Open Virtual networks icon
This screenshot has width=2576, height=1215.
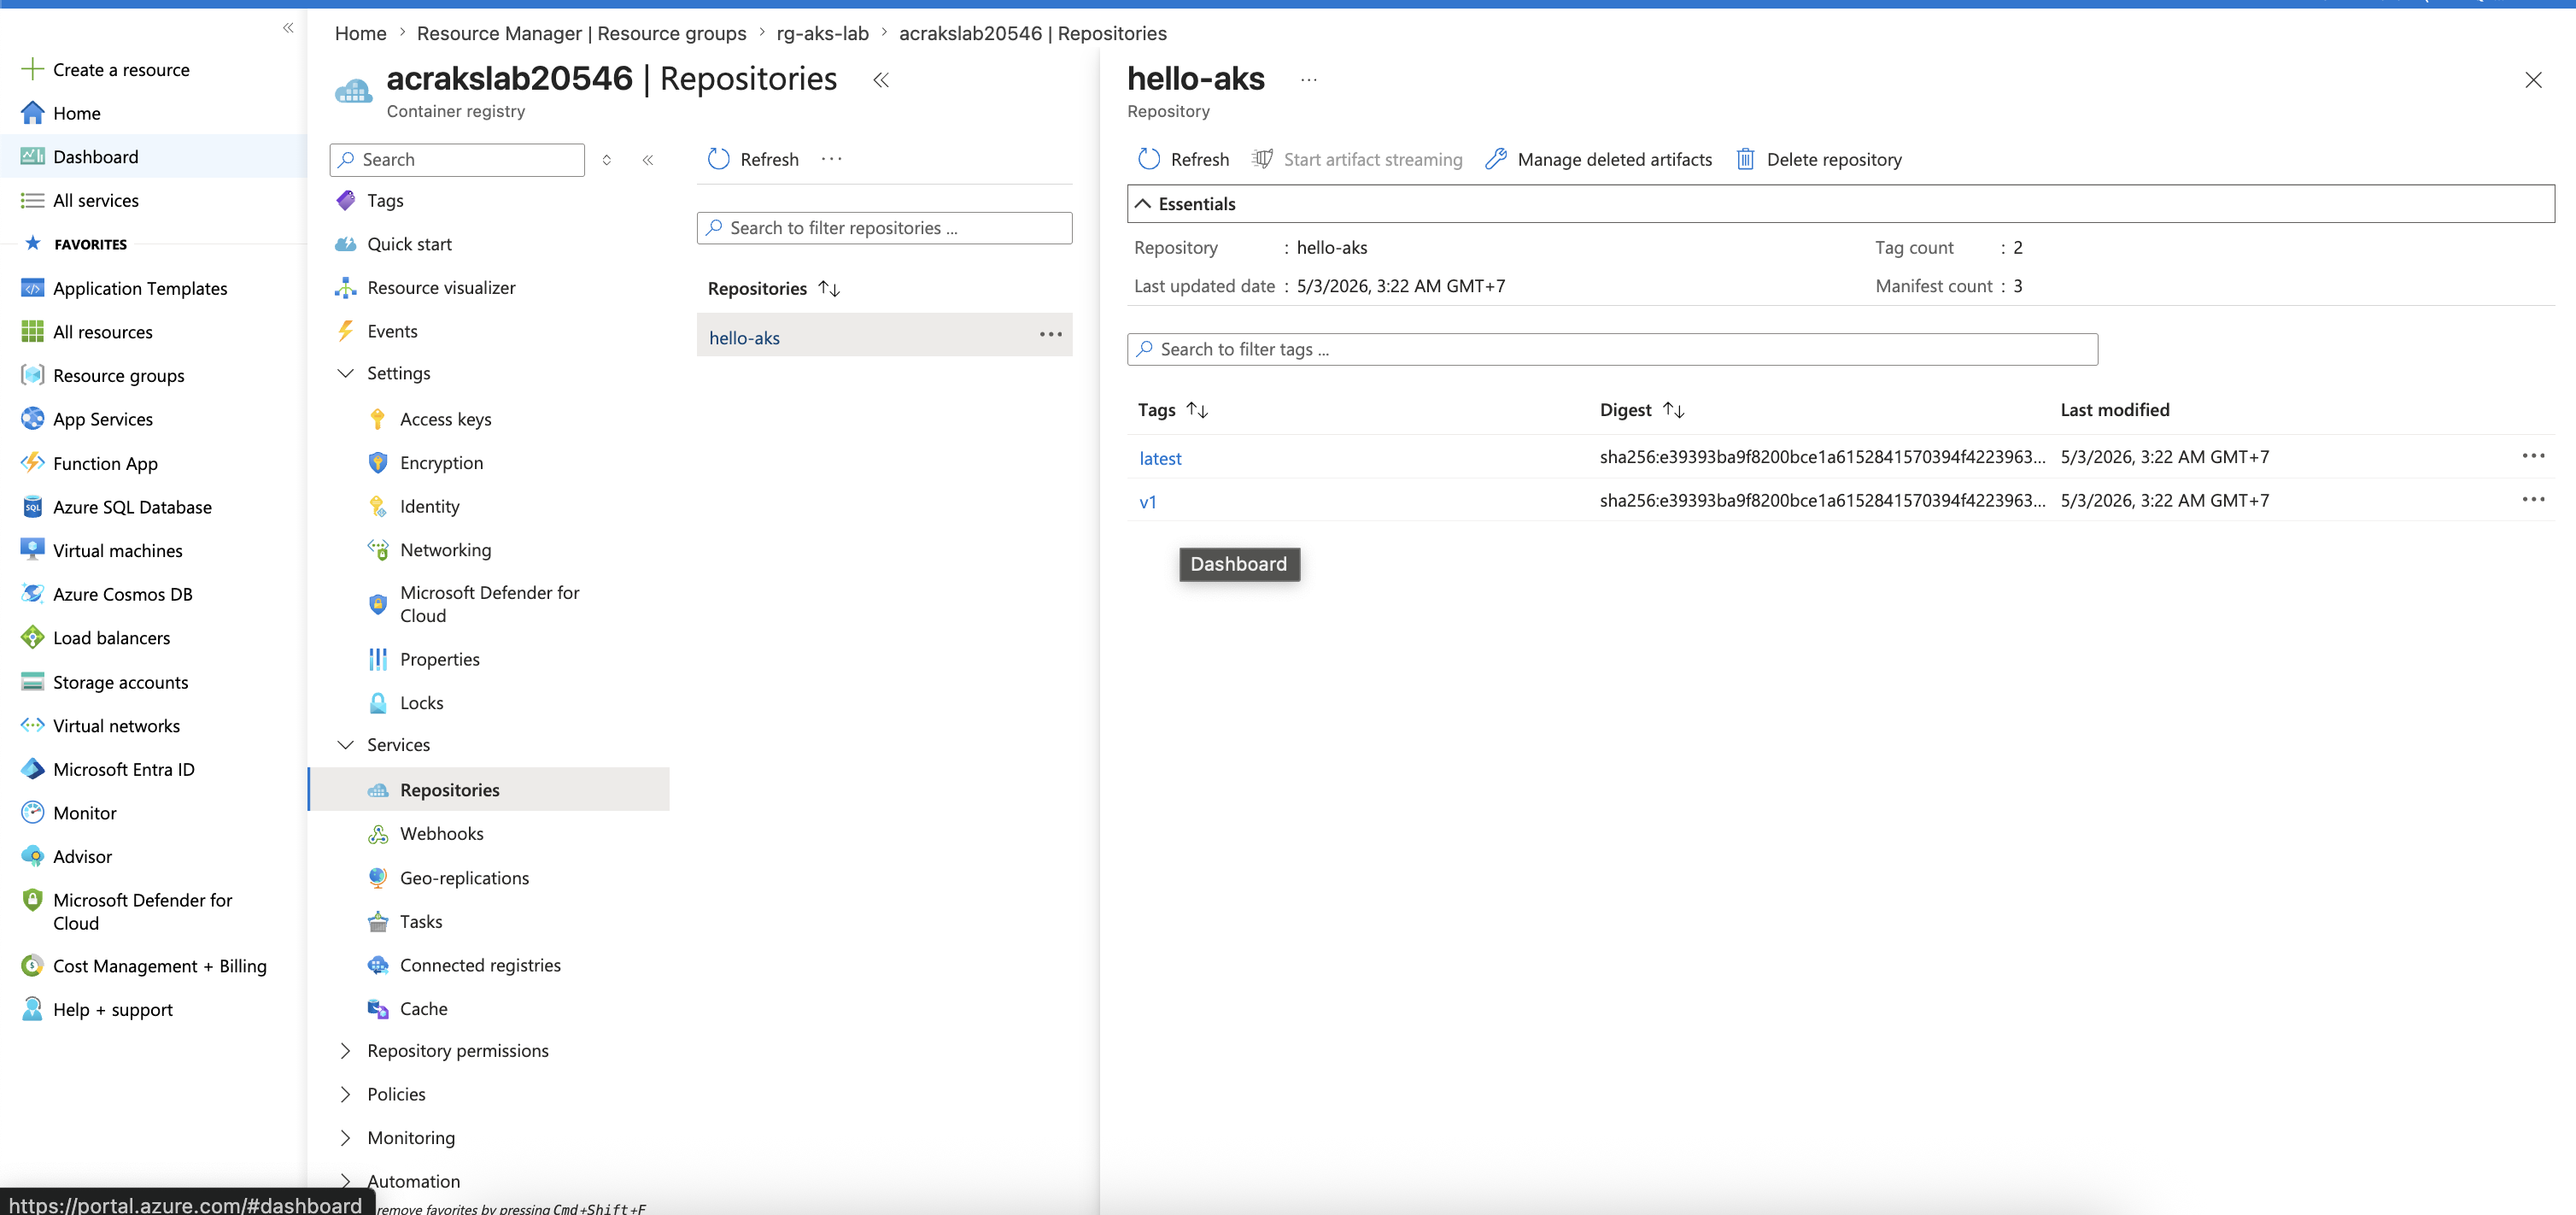[x=32, y=725]
